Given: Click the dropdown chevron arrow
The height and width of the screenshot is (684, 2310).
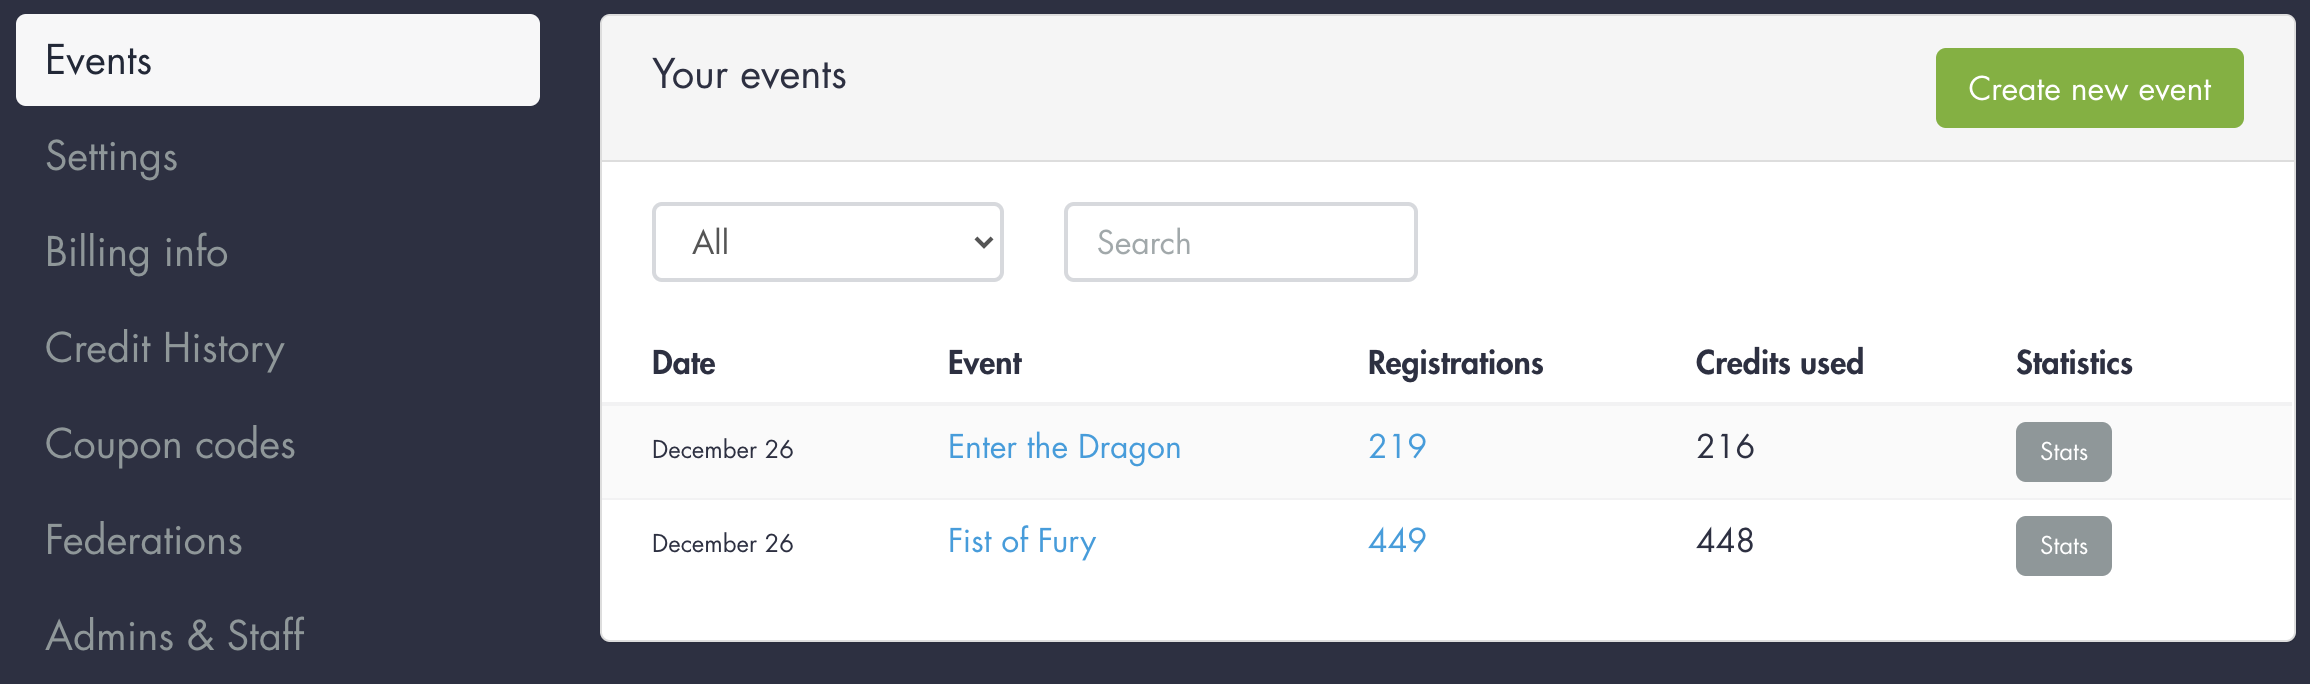Looking at the screenshot, I should (x=983, y=242).
